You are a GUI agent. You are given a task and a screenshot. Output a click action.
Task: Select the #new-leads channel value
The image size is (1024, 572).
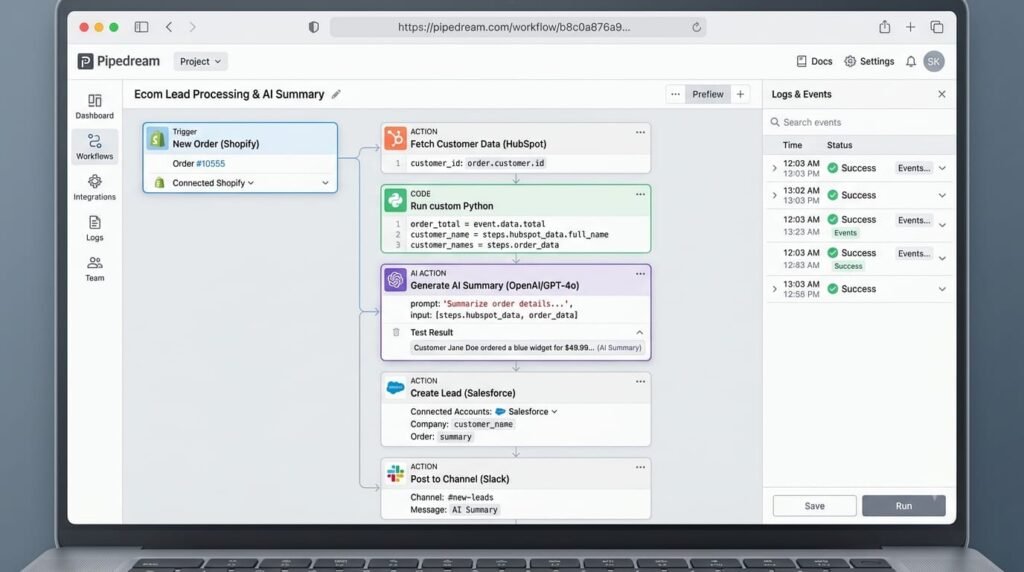pyautogui.click(x=470, y=498)
